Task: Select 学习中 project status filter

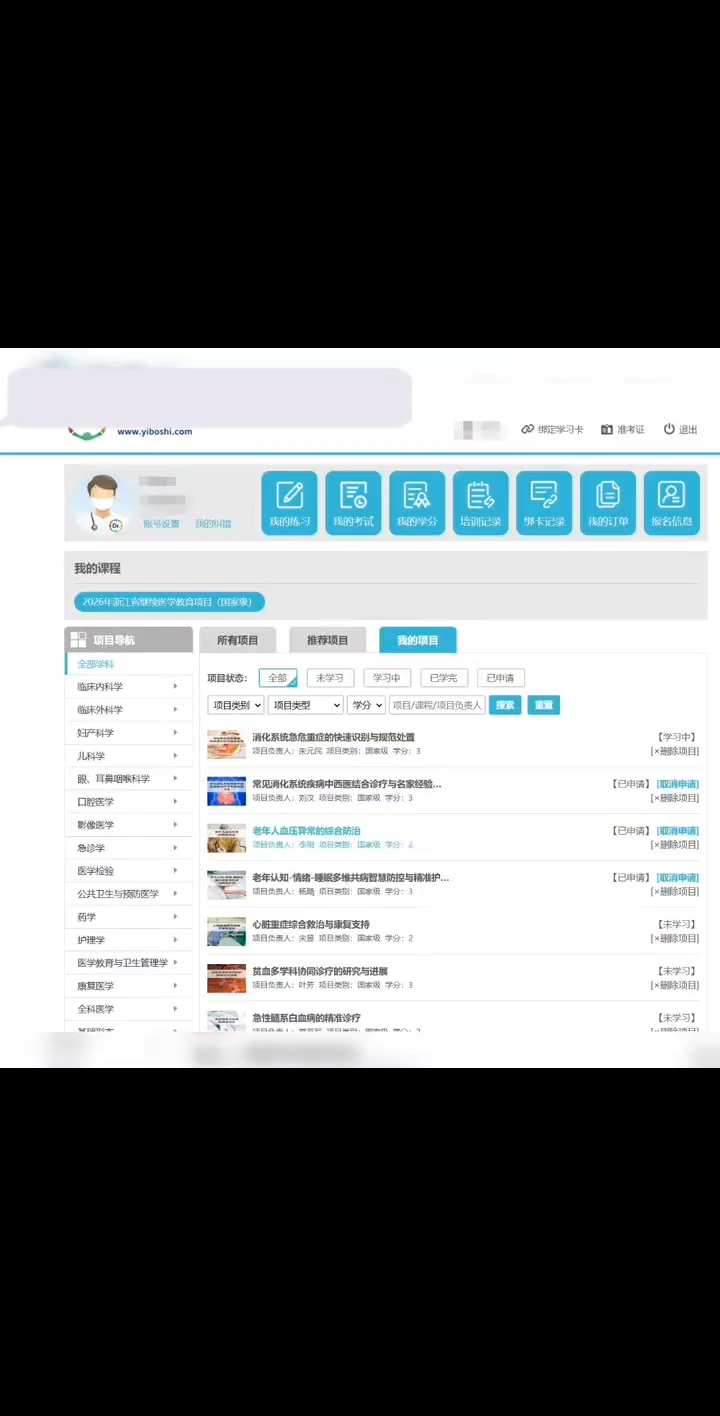Action: coord(386,678)
